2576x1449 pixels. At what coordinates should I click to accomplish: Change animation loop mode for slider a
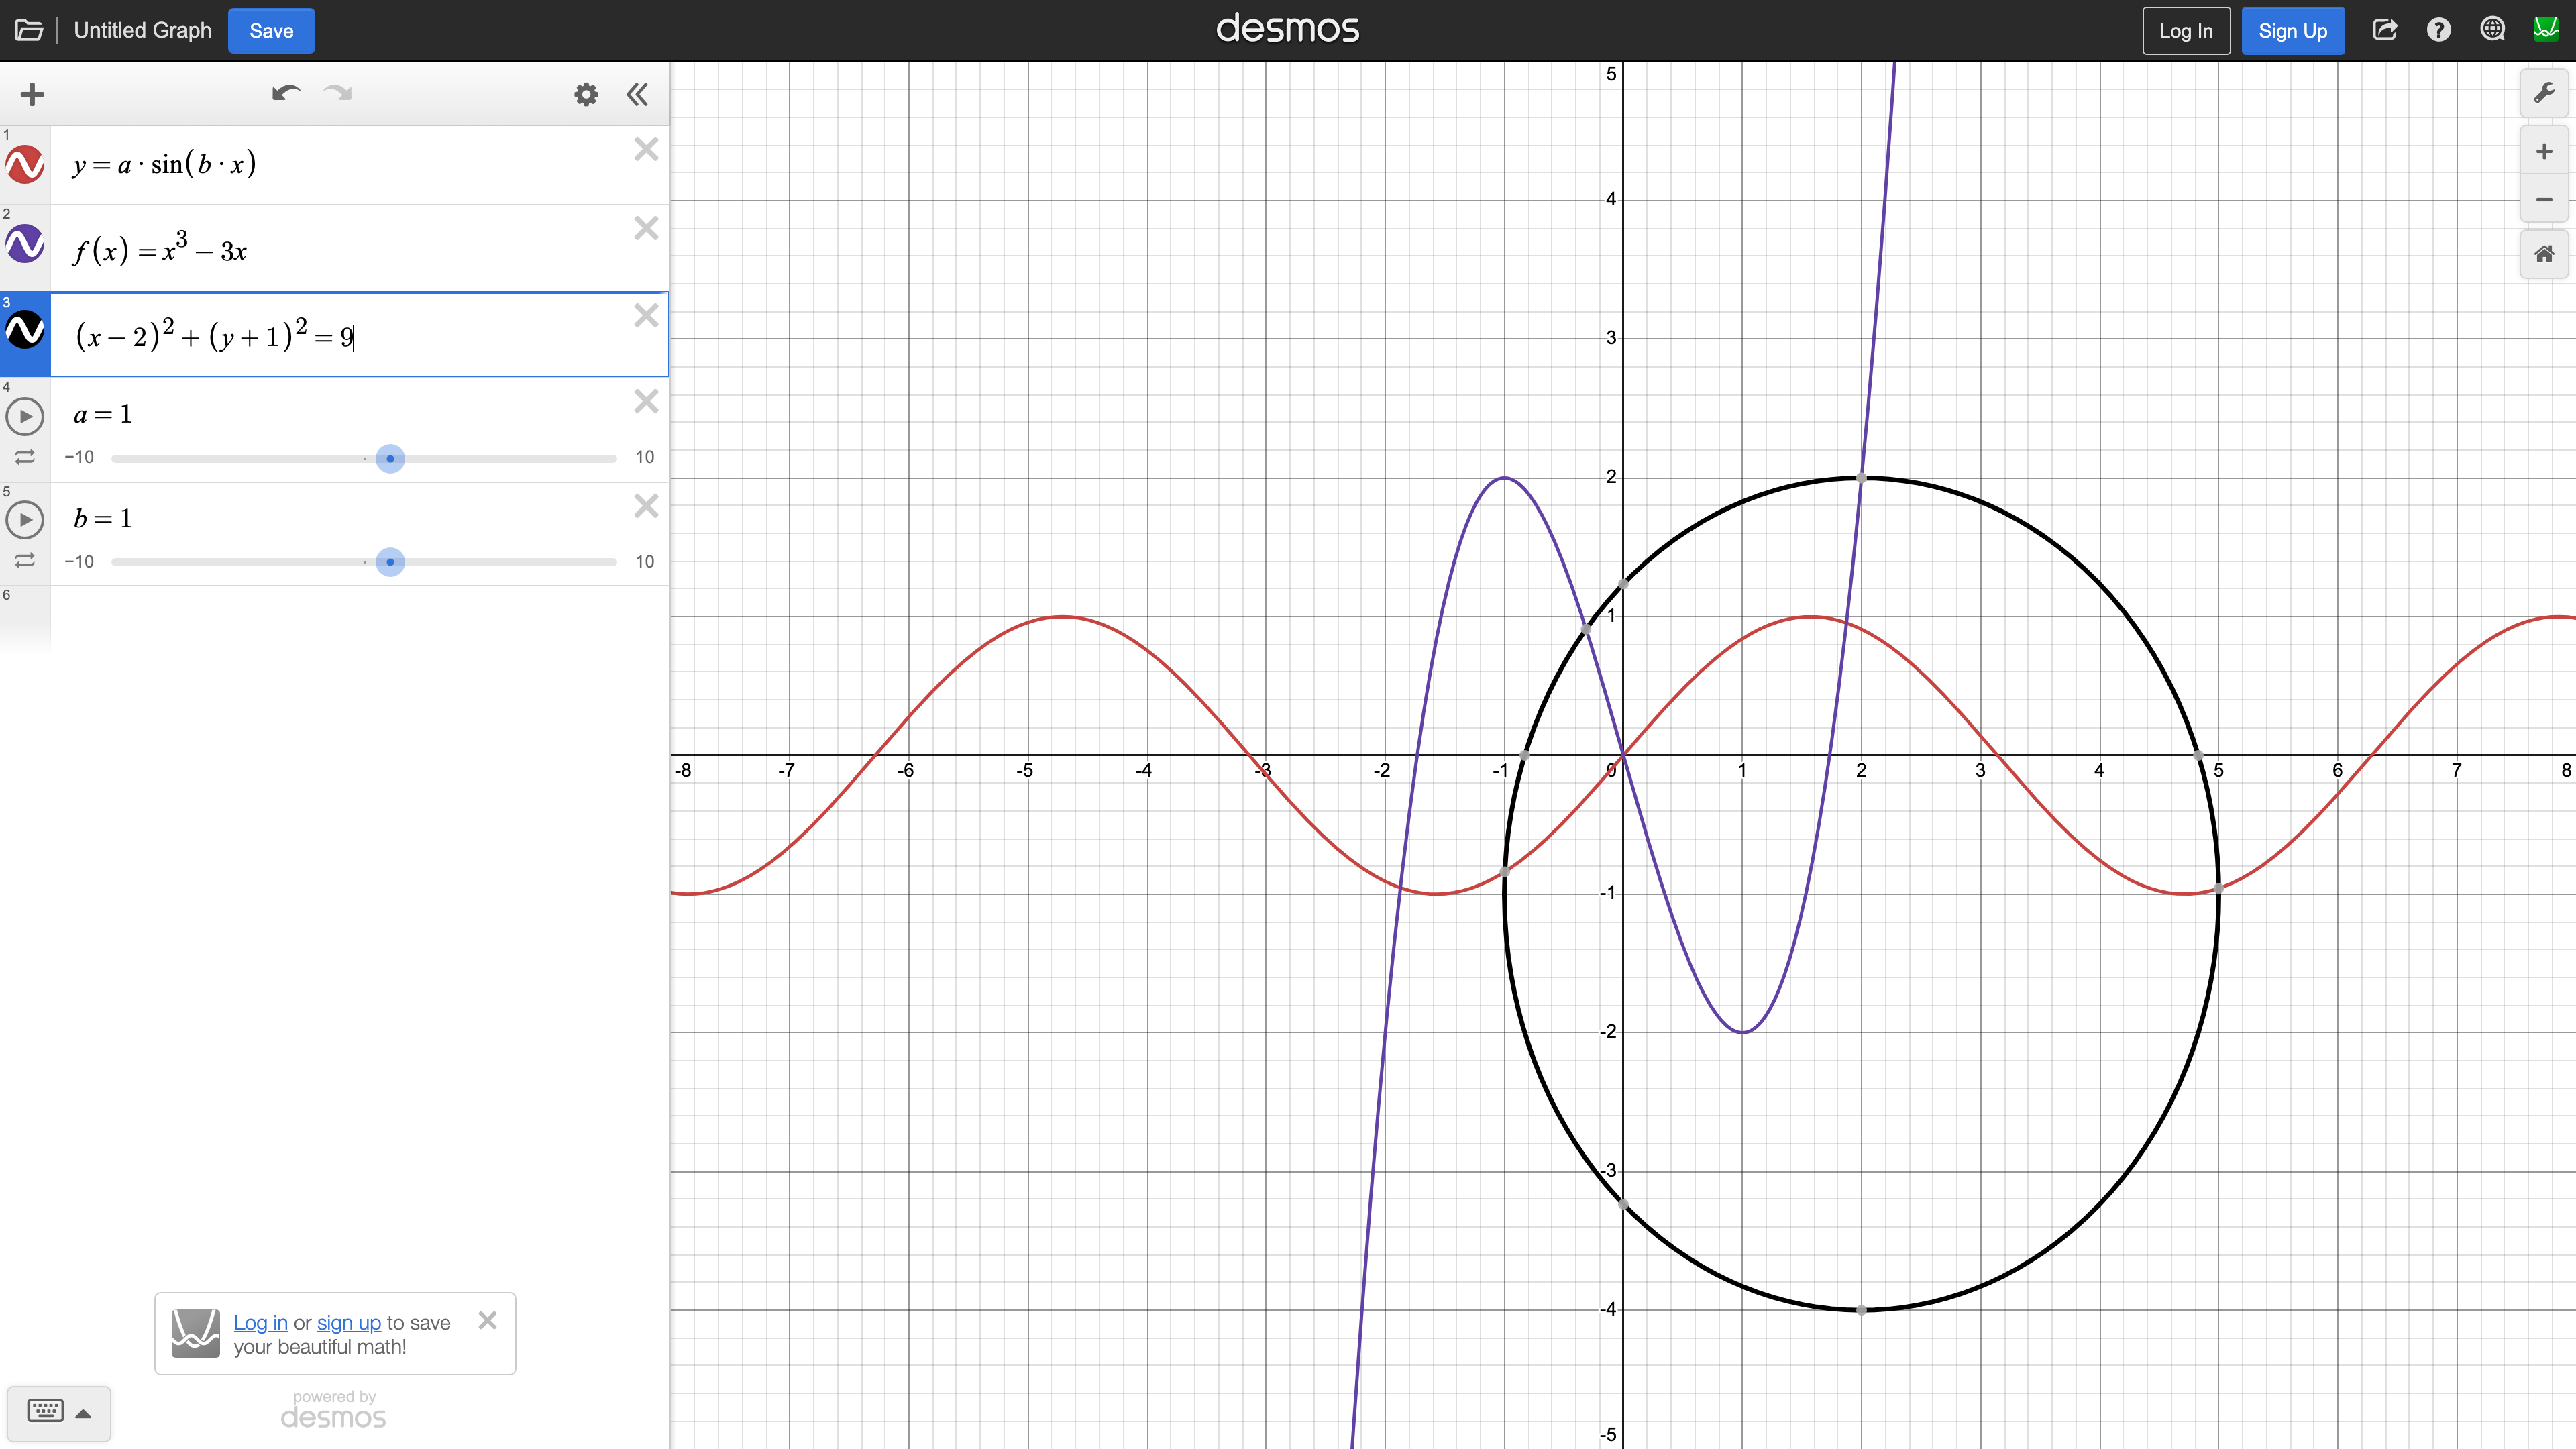point(25,457)
